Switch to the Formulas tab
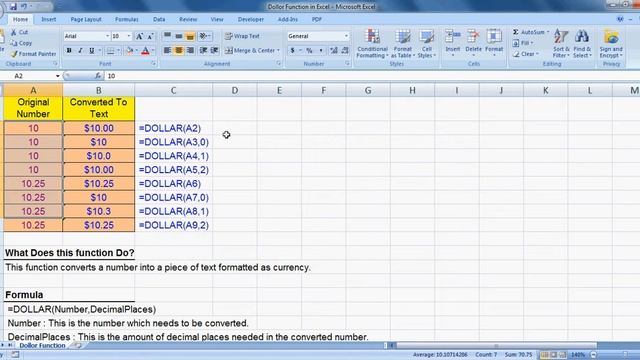The image size is (640, 360). coord(127,19)
